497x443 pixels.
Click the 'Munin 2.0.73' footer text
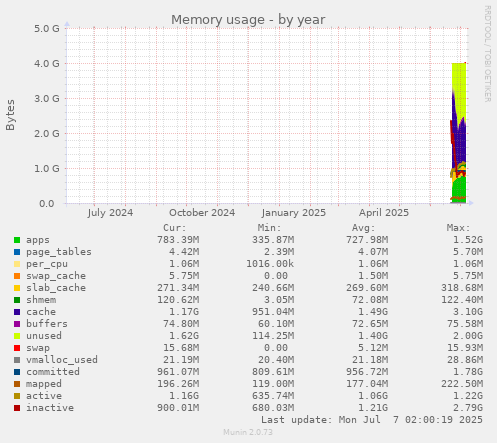coord(248,432)
